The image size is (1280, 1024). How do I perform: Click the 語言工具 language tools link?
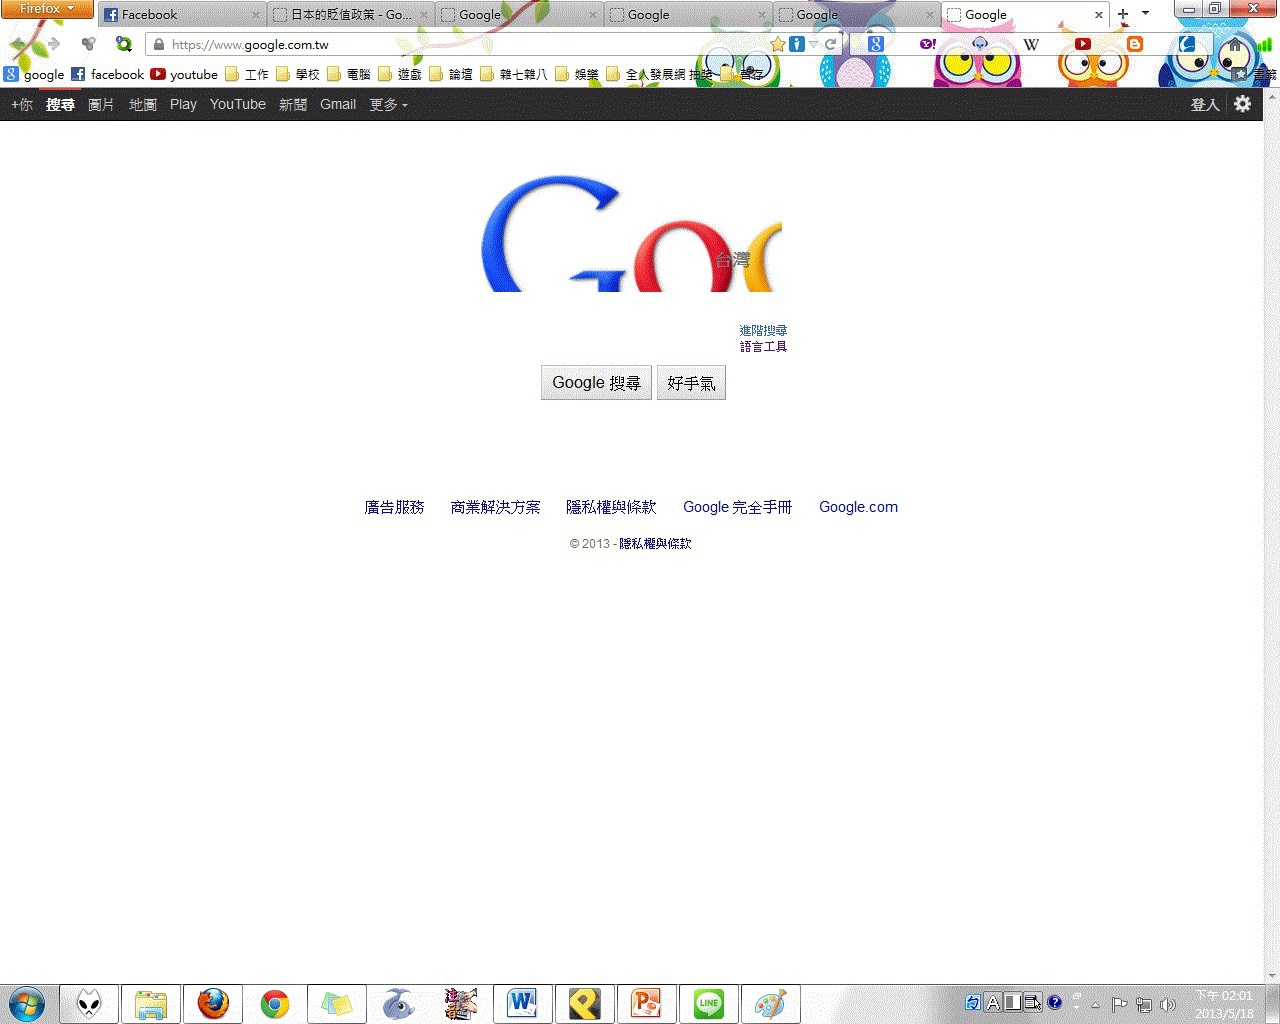coord(763,346)
